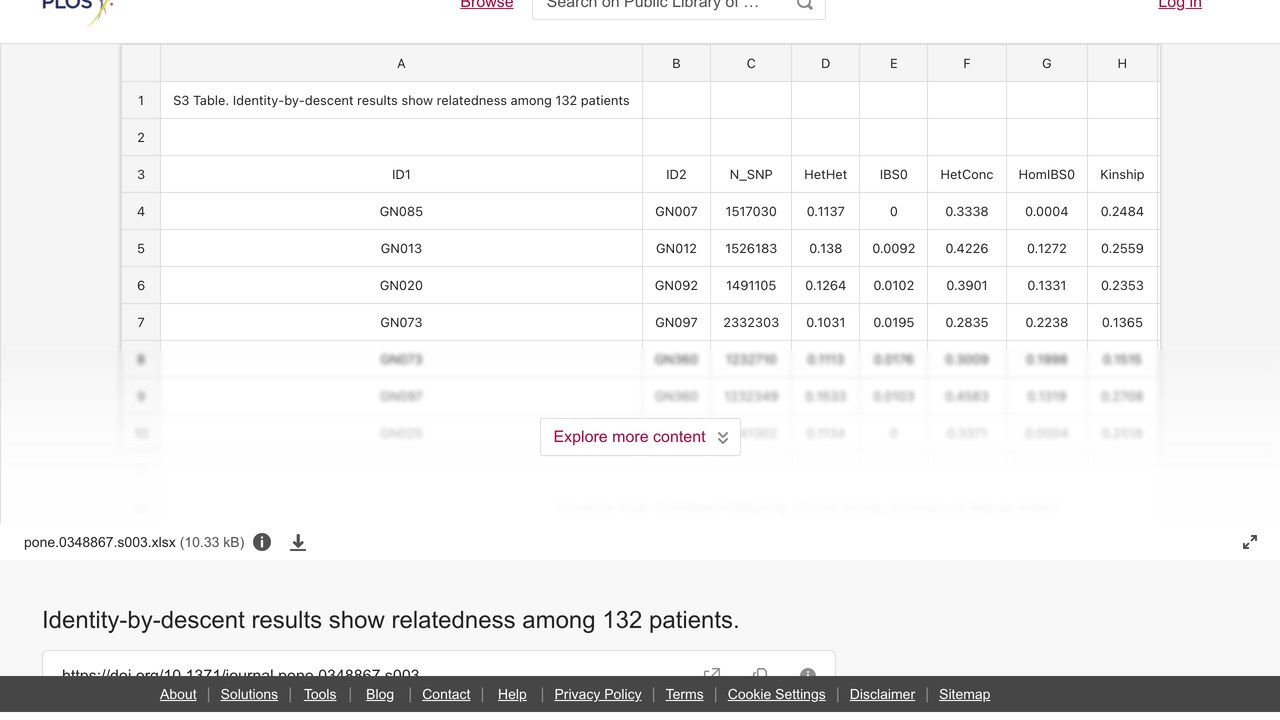1280x720 pixels.
Task: Click cell 0.1264
Action: click(825, 285)
